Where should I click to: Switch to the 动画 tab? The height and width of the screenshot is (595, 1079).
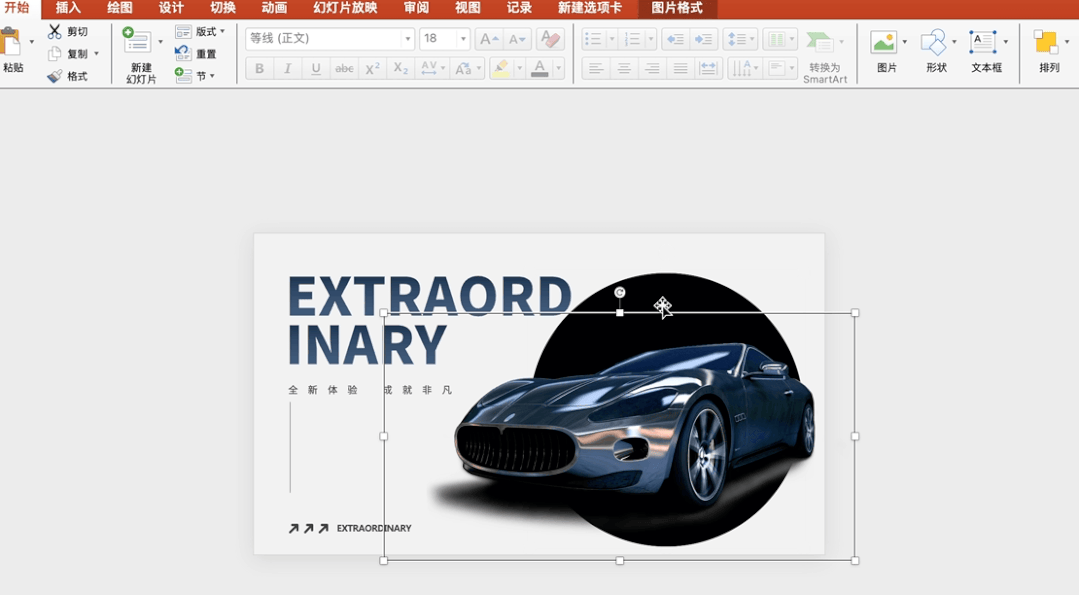(x=274, y=8)
